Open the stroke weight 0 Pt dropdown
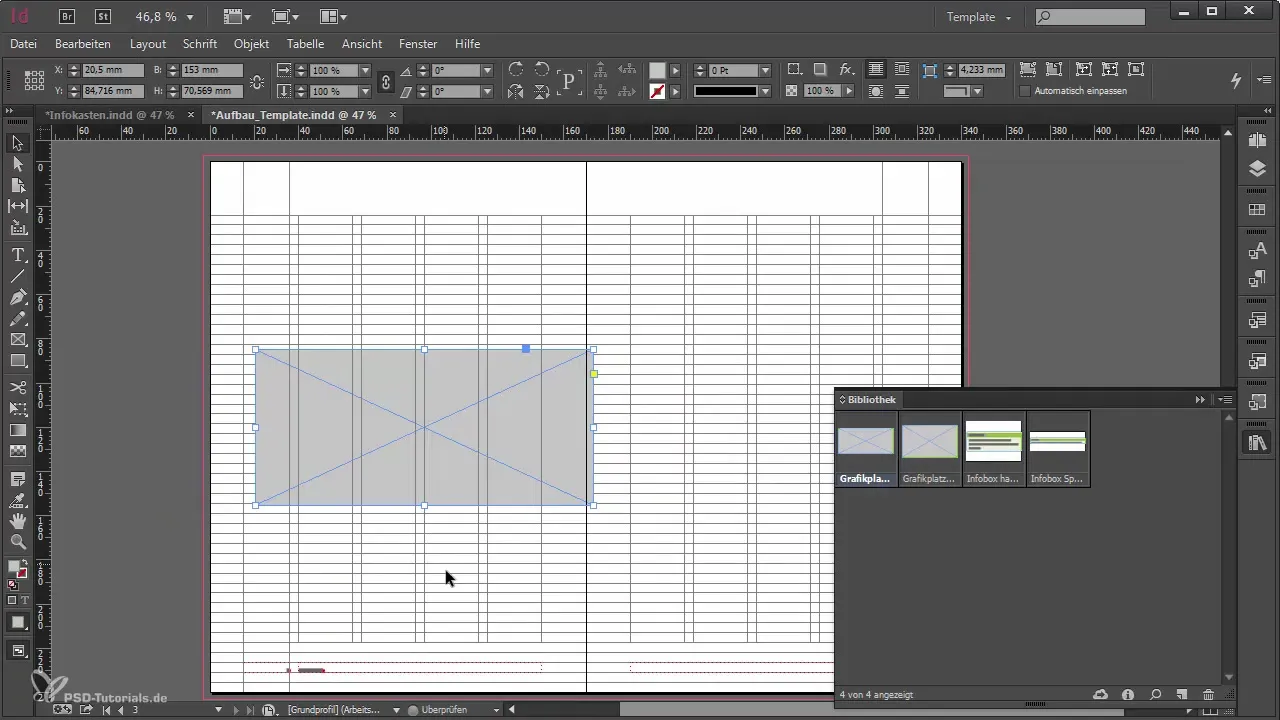1280x720 pixels. (x=765, y=71)
